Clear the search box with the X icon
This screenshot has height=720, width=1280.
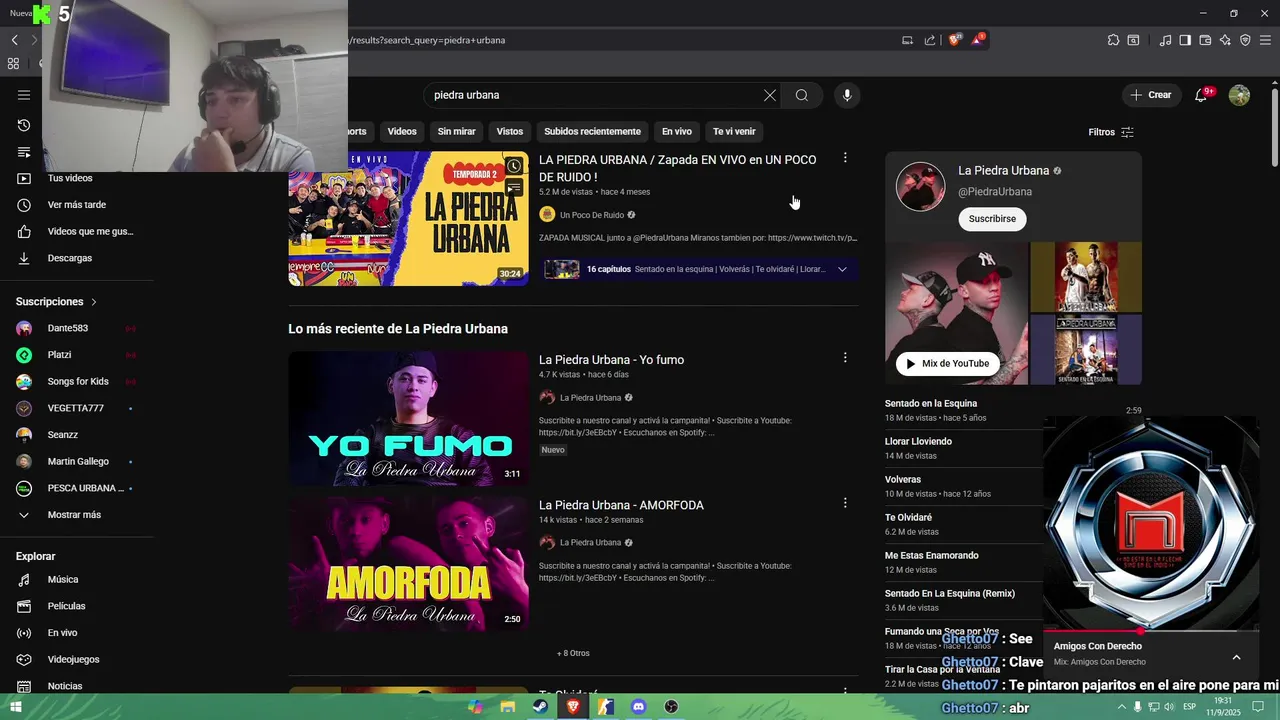[x=770, y=95]
